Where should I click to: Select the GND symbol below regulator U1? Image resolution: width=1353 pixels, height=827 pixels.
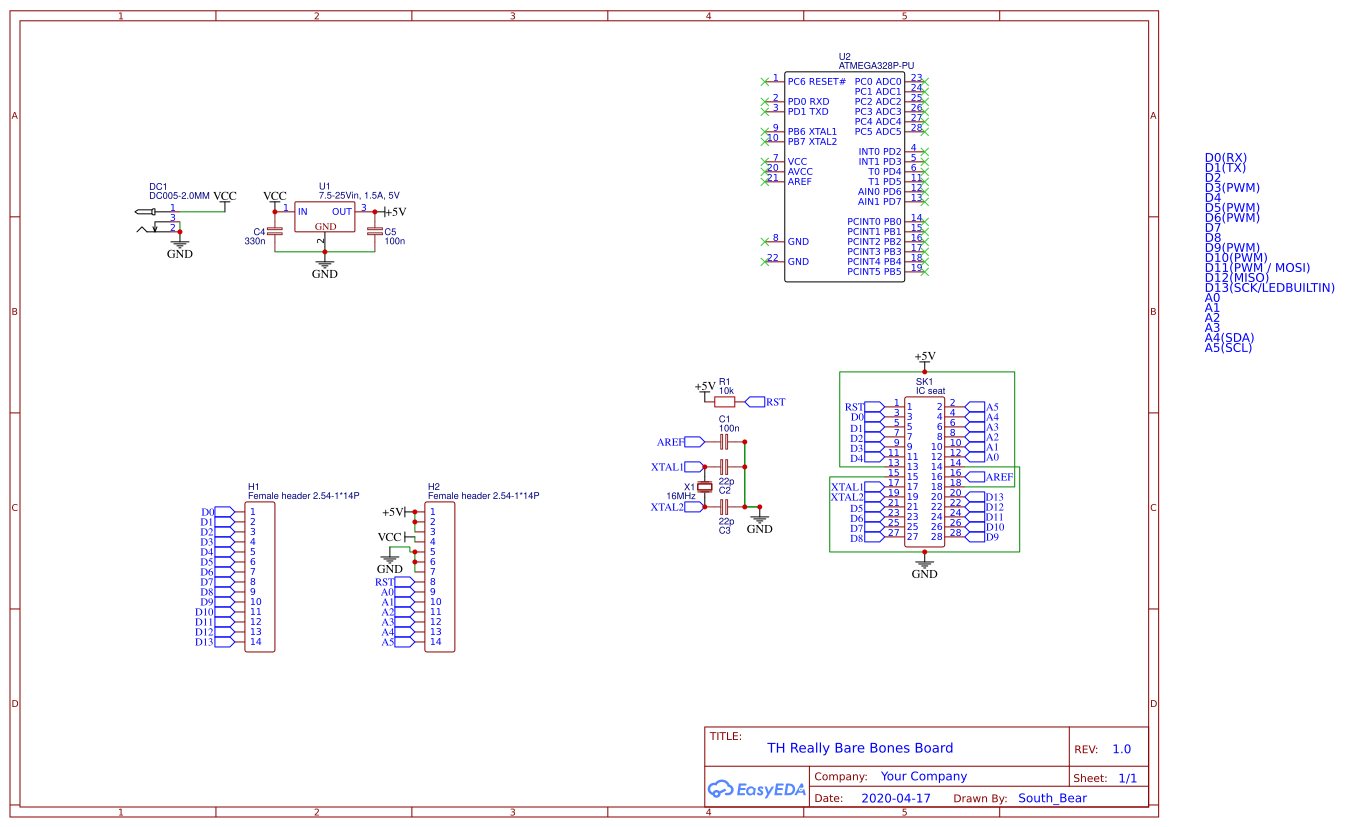click(323, 265)
